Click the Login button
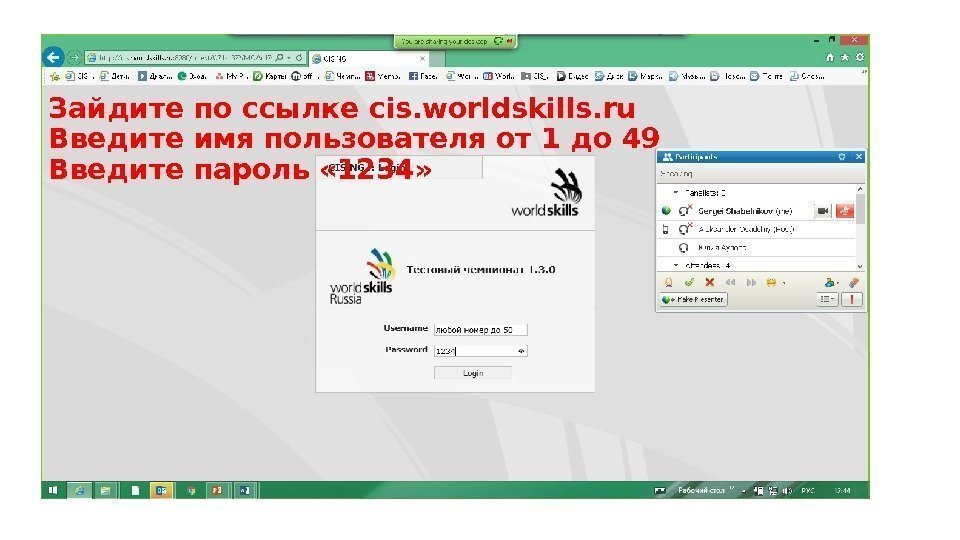This screenshot has width=960, height=540. [473, 373]
